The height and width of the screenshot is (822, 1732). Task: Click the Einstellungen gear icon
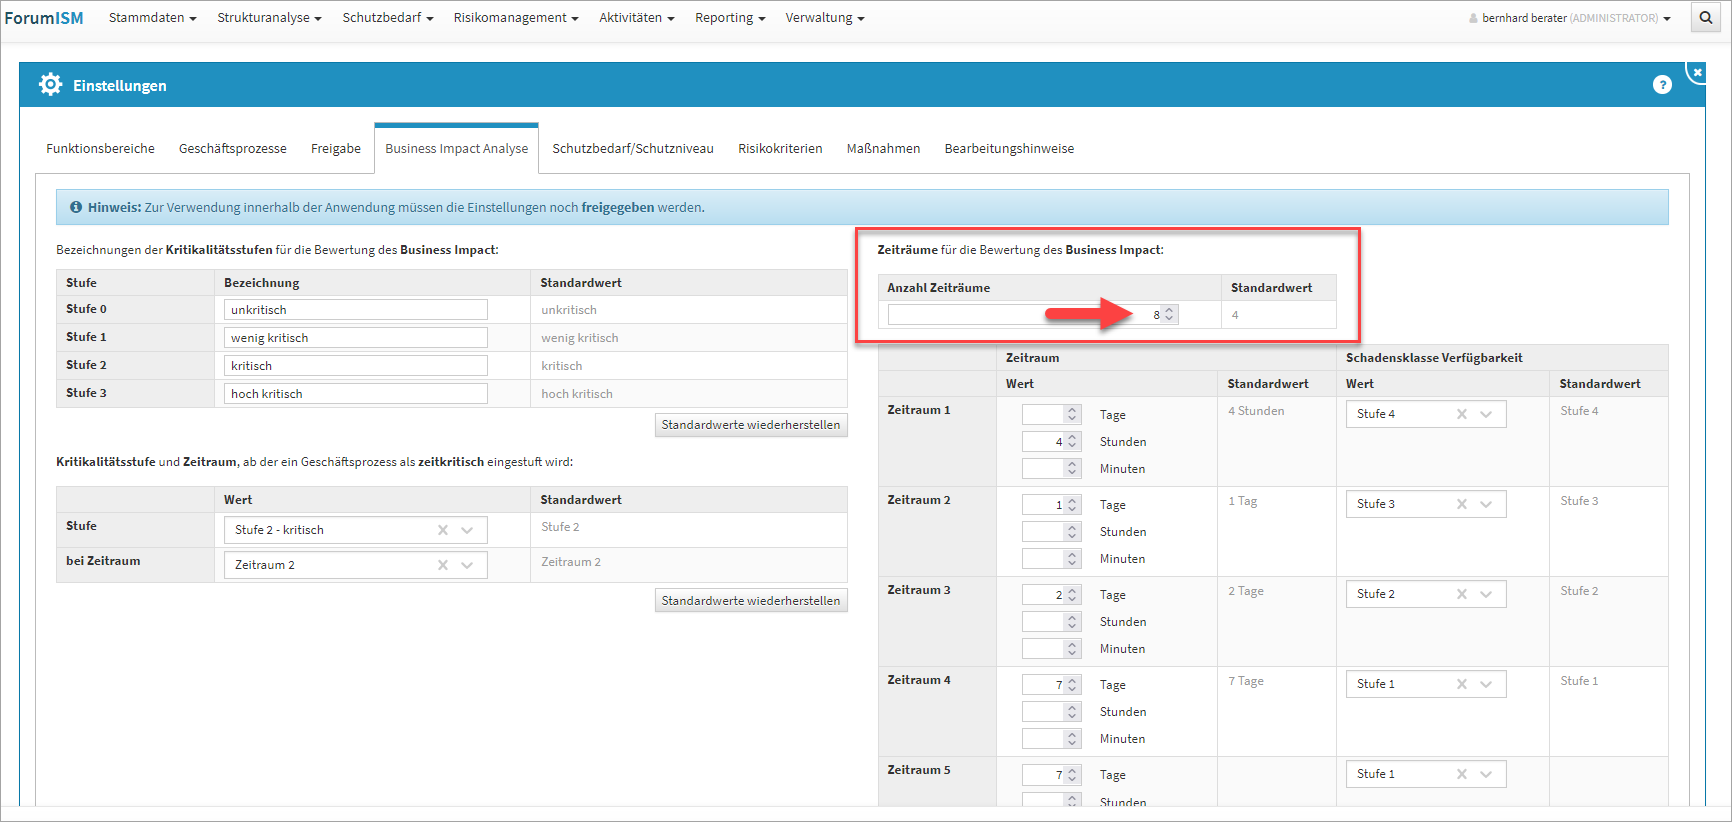[x=50, y=85]
